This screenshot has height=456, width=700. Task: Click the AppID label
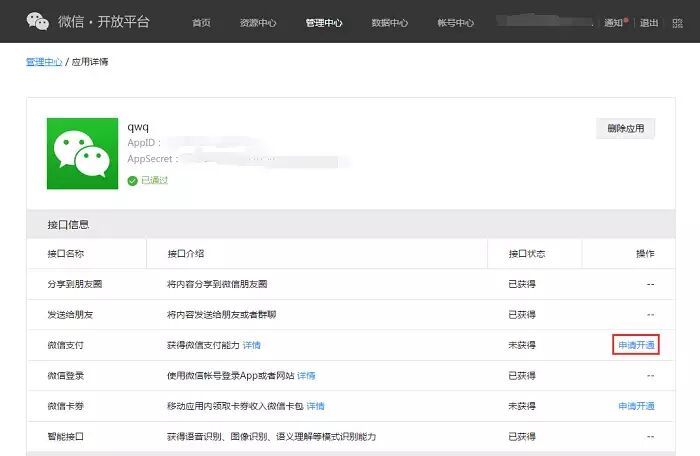coord(144,143)
